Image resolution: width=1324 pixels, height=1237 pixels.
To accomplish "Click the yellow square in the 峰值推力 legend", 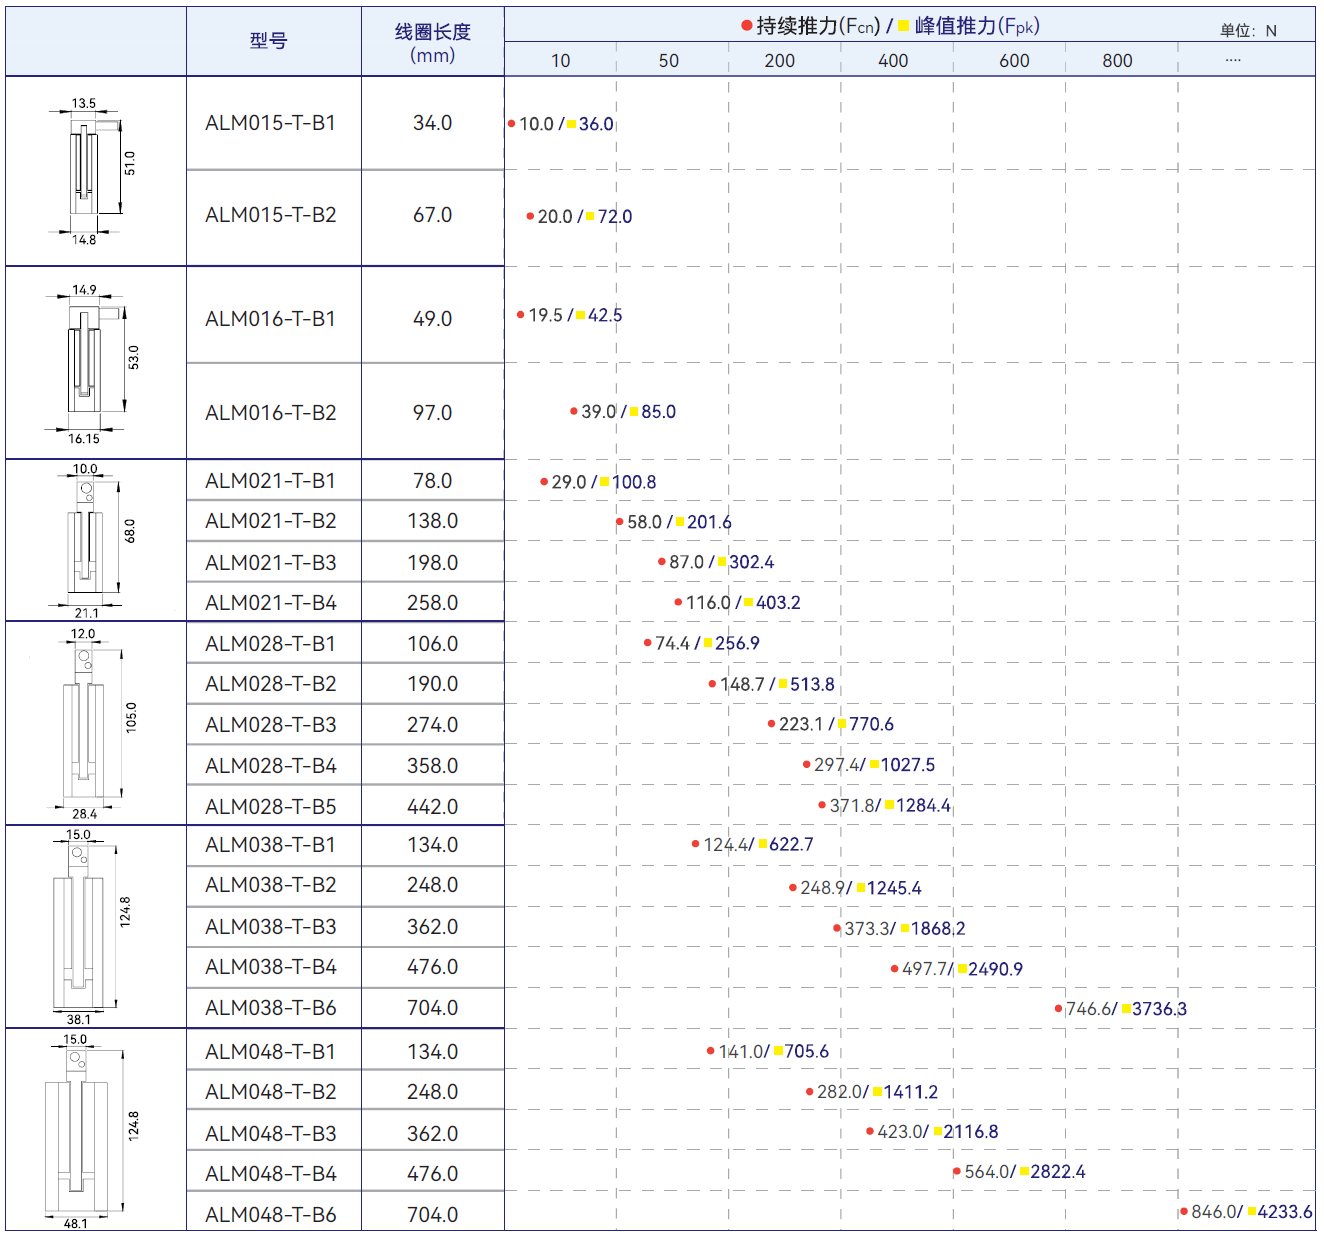I will click(903, 26).
